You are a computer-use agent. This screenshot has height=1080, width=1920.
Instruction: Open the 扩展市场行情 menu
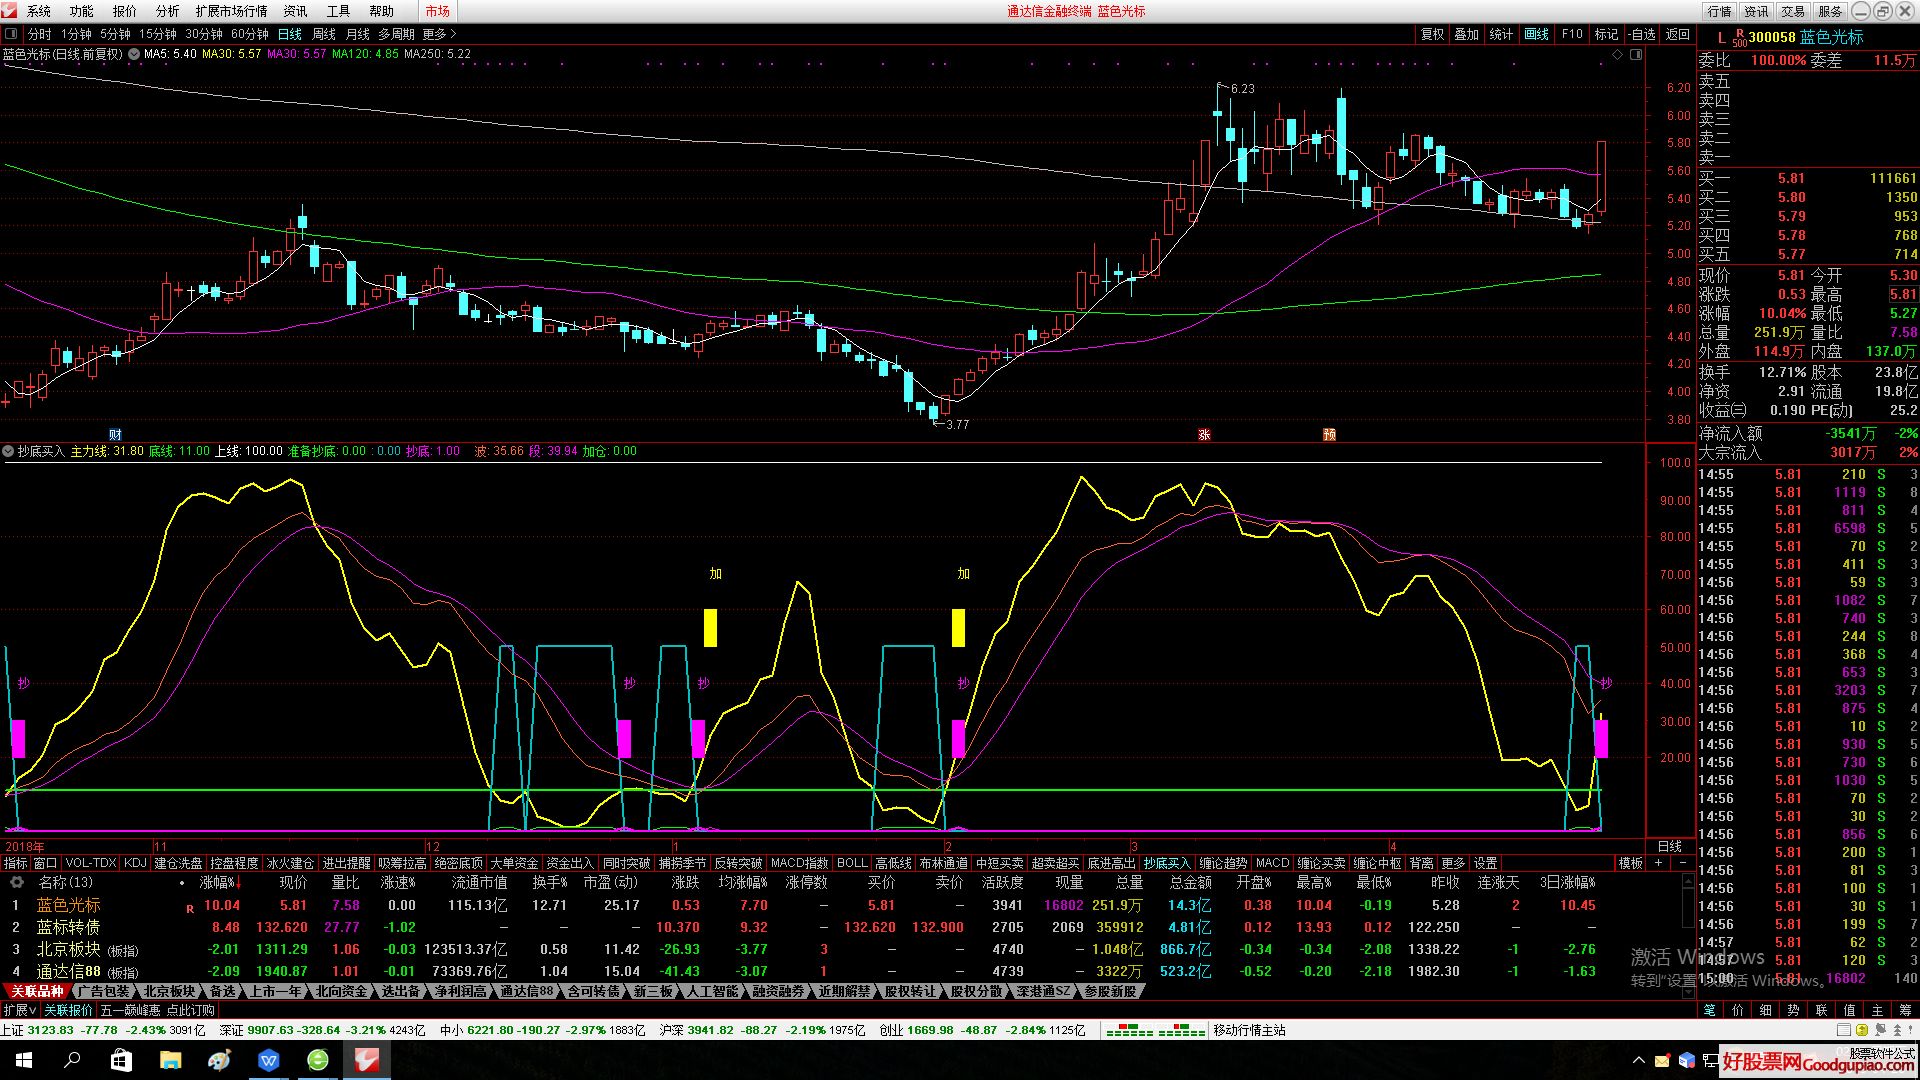coord(231,11)
